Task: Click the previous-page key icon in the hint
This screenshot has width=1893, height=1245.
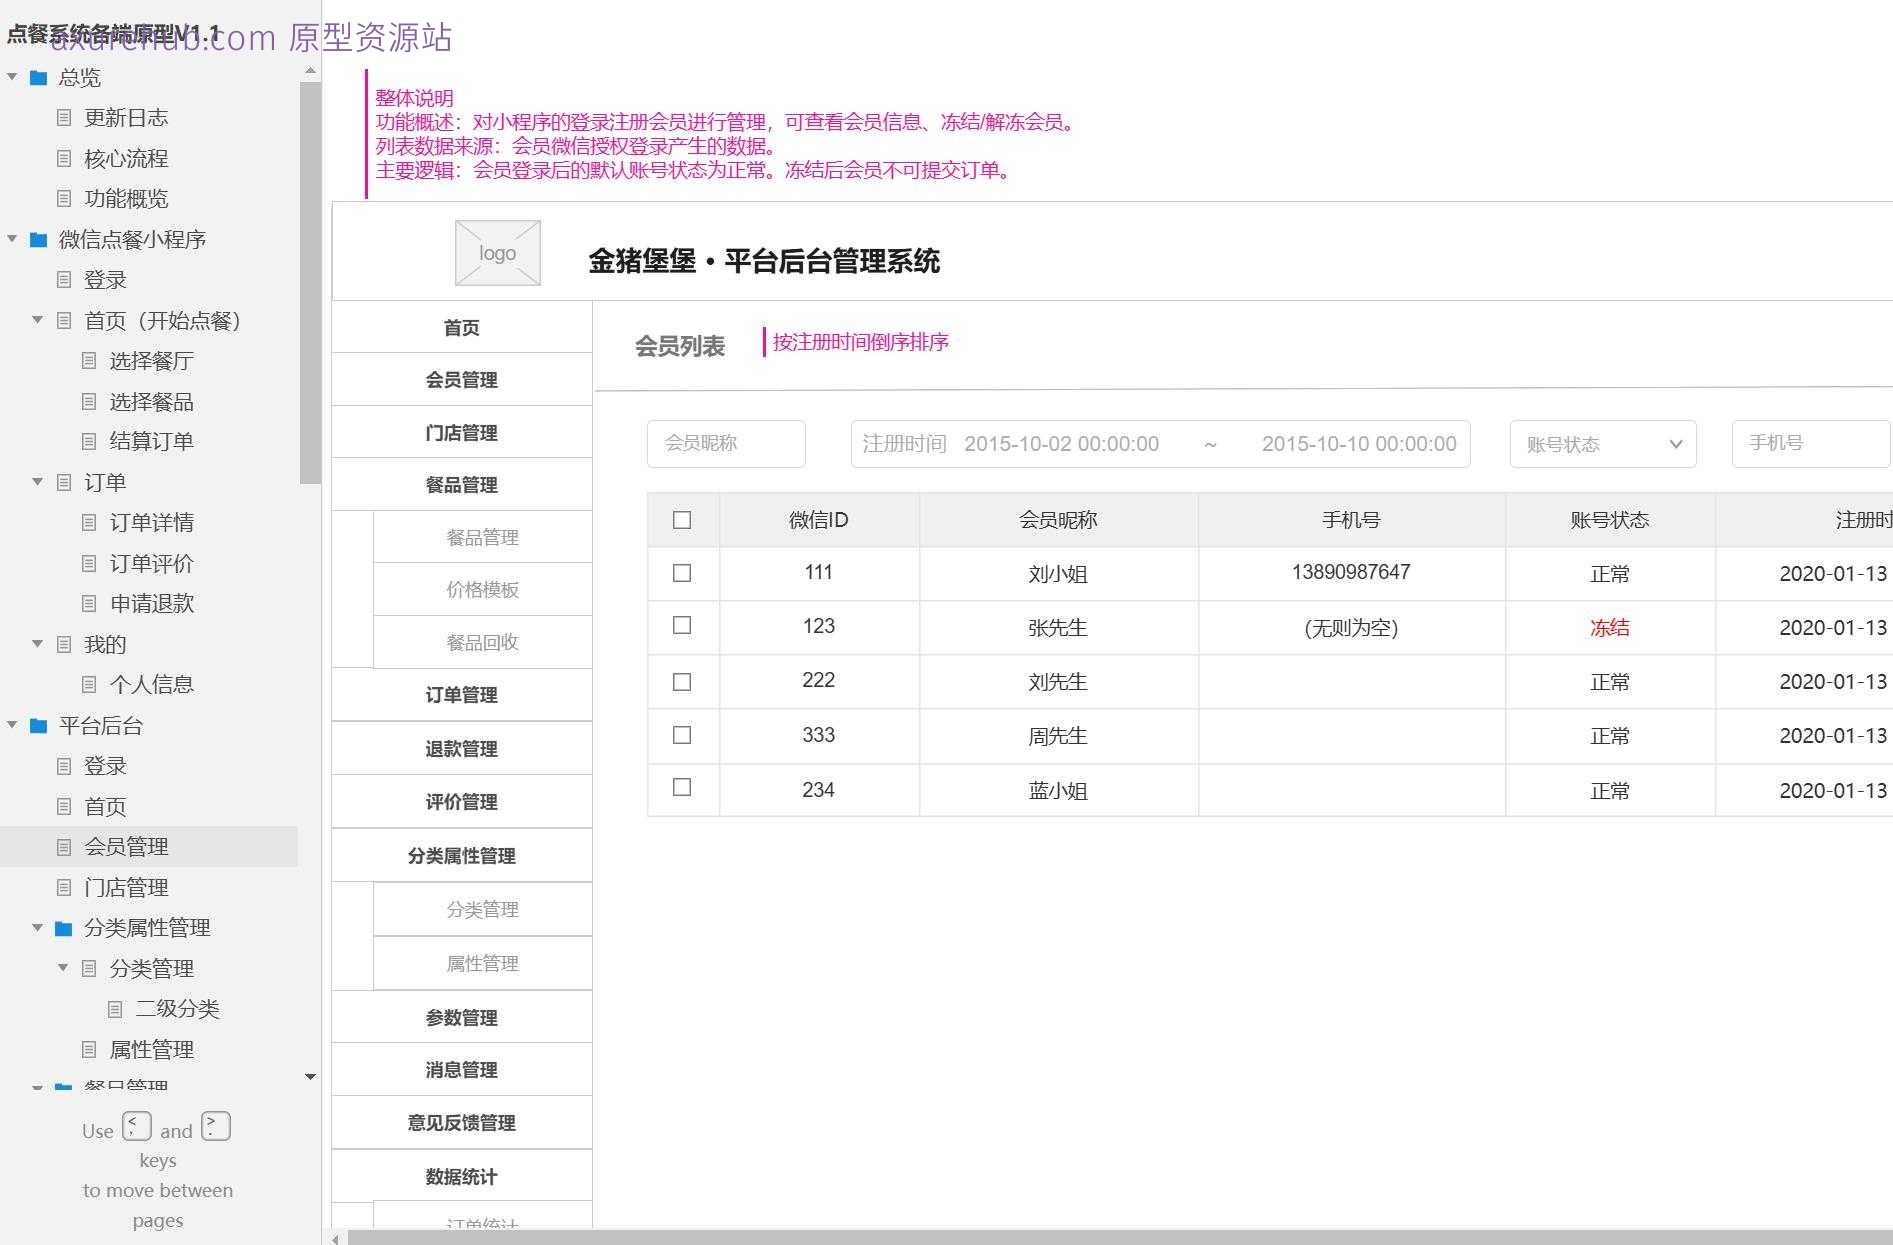Action: pos(137,1126)
